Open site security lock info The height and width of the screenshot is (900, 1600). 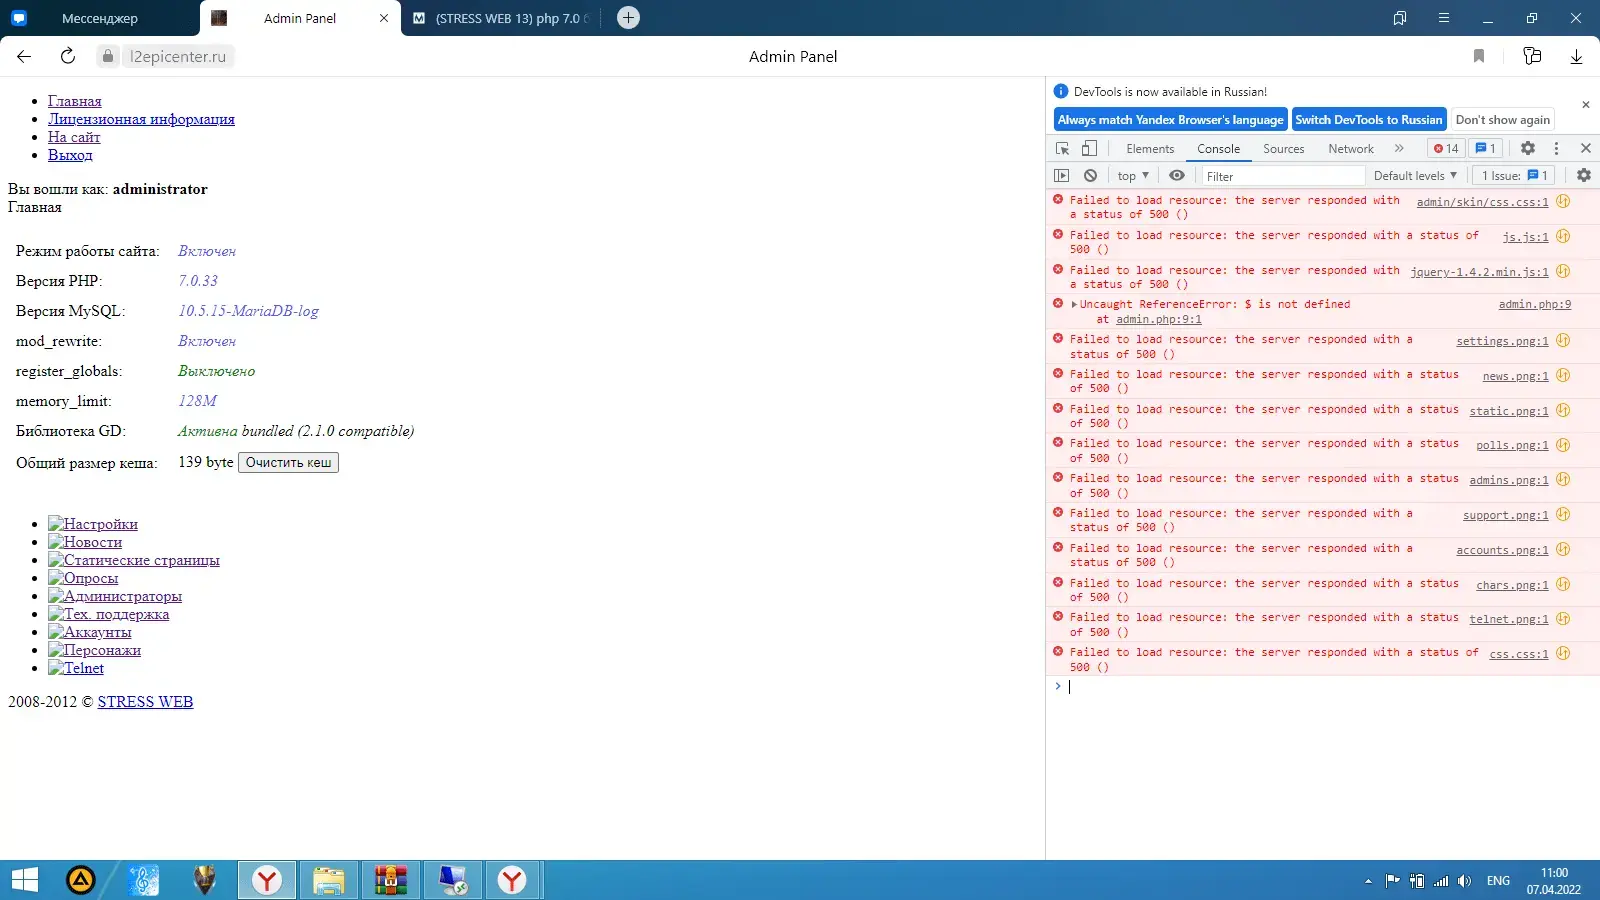tap(108, 57)
